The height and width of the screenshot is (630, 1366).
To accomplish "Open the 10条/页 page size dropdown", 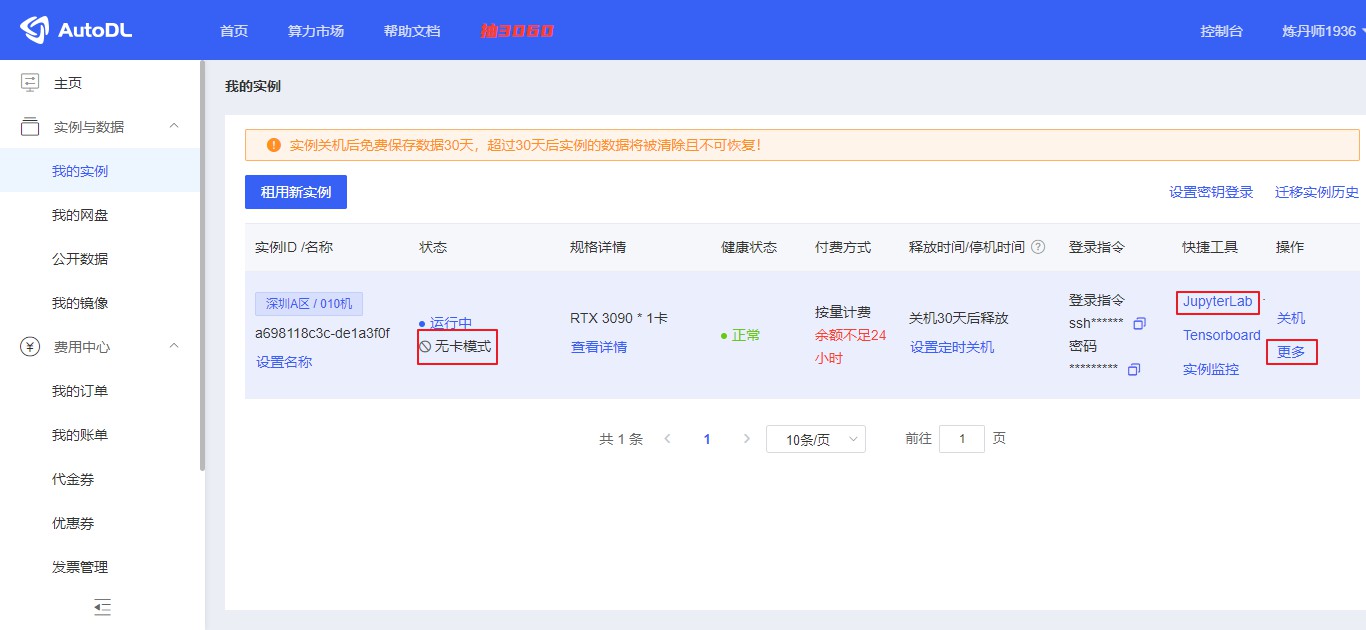I will (x=815, y=438).
